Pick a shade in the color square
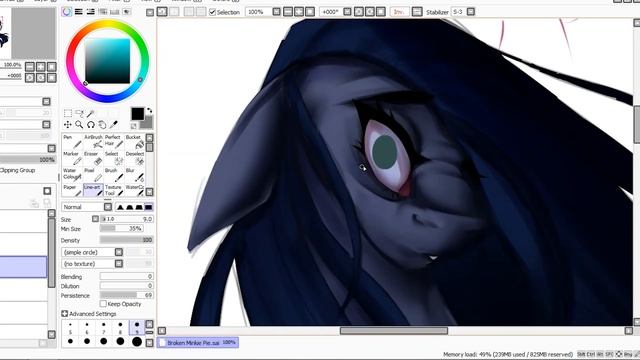 107,61
